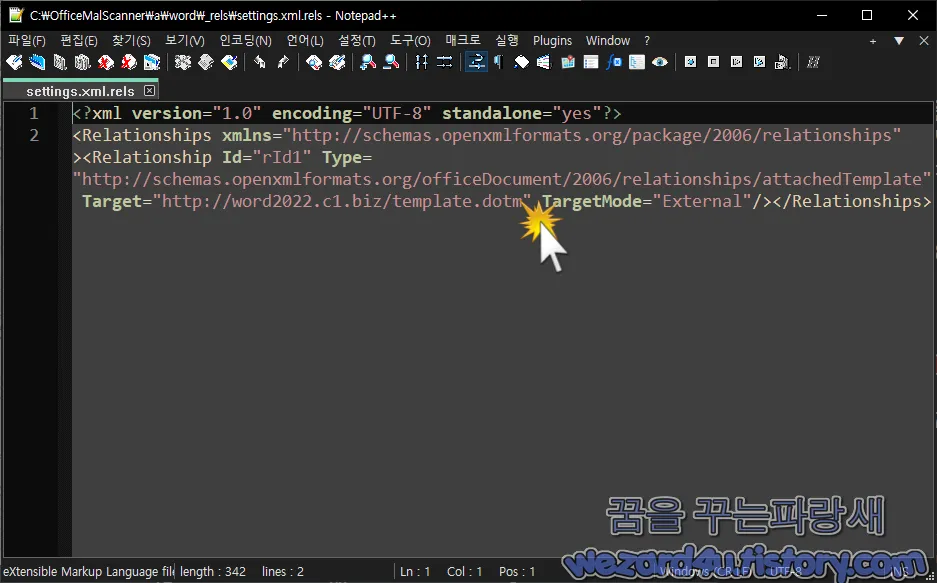937x583 pixels.
Task: Click the Save All toolbar icon
Action: [82, 62]
